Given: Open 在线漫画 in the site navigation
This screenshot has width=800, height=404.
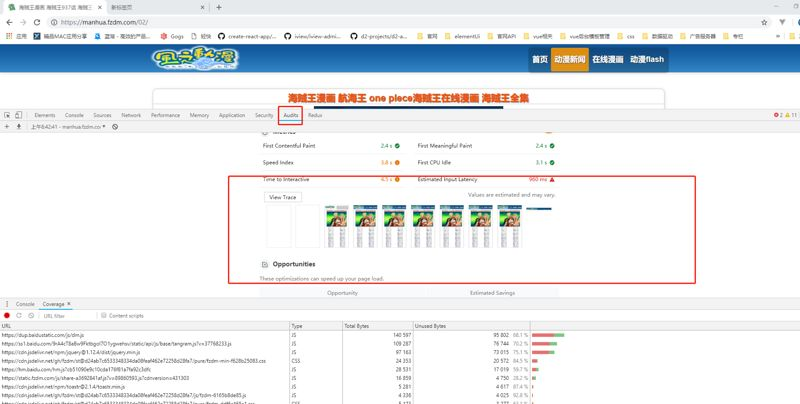Looking at the screenshot, I should (x=608, y=59).
